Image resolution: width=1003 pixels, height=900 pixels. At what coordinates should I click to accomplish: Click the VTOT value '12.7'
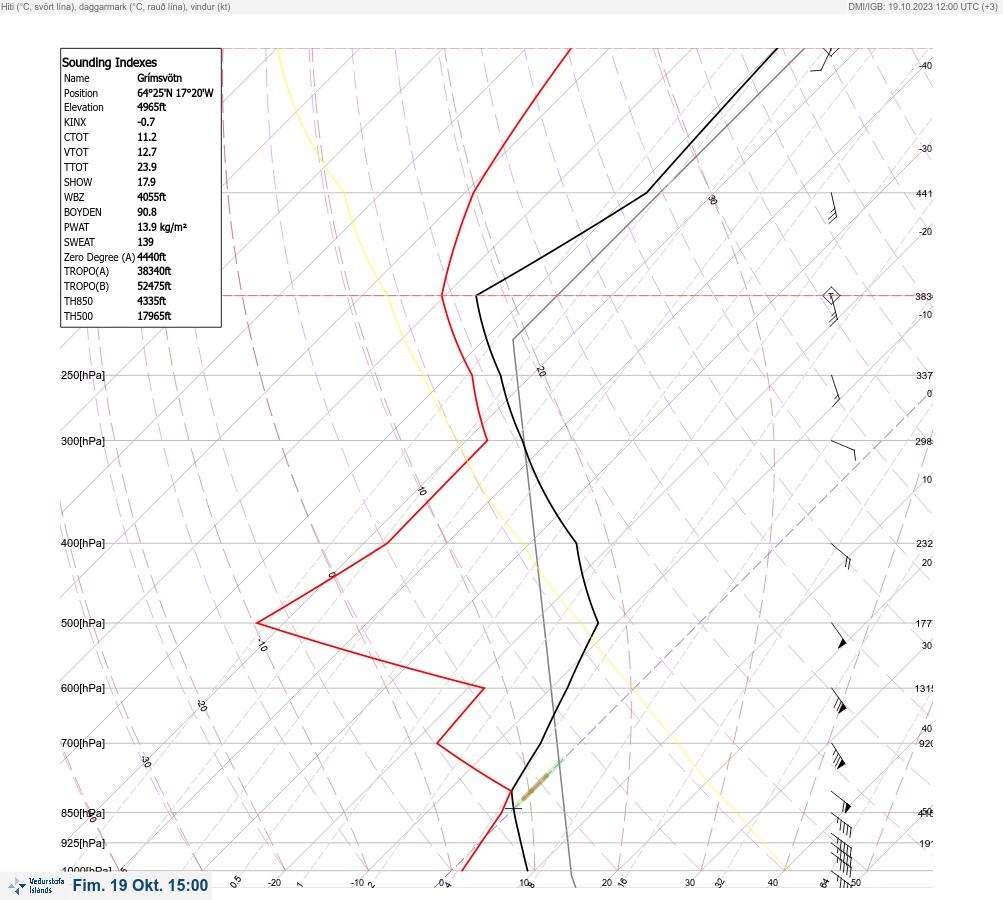(x=147, y=152)
